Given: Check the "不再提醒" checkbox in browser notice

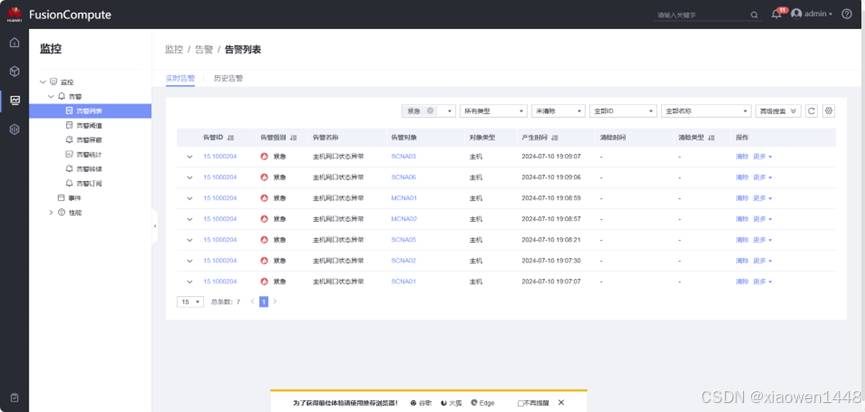Looking at the screenshot, I should [521, 403].
